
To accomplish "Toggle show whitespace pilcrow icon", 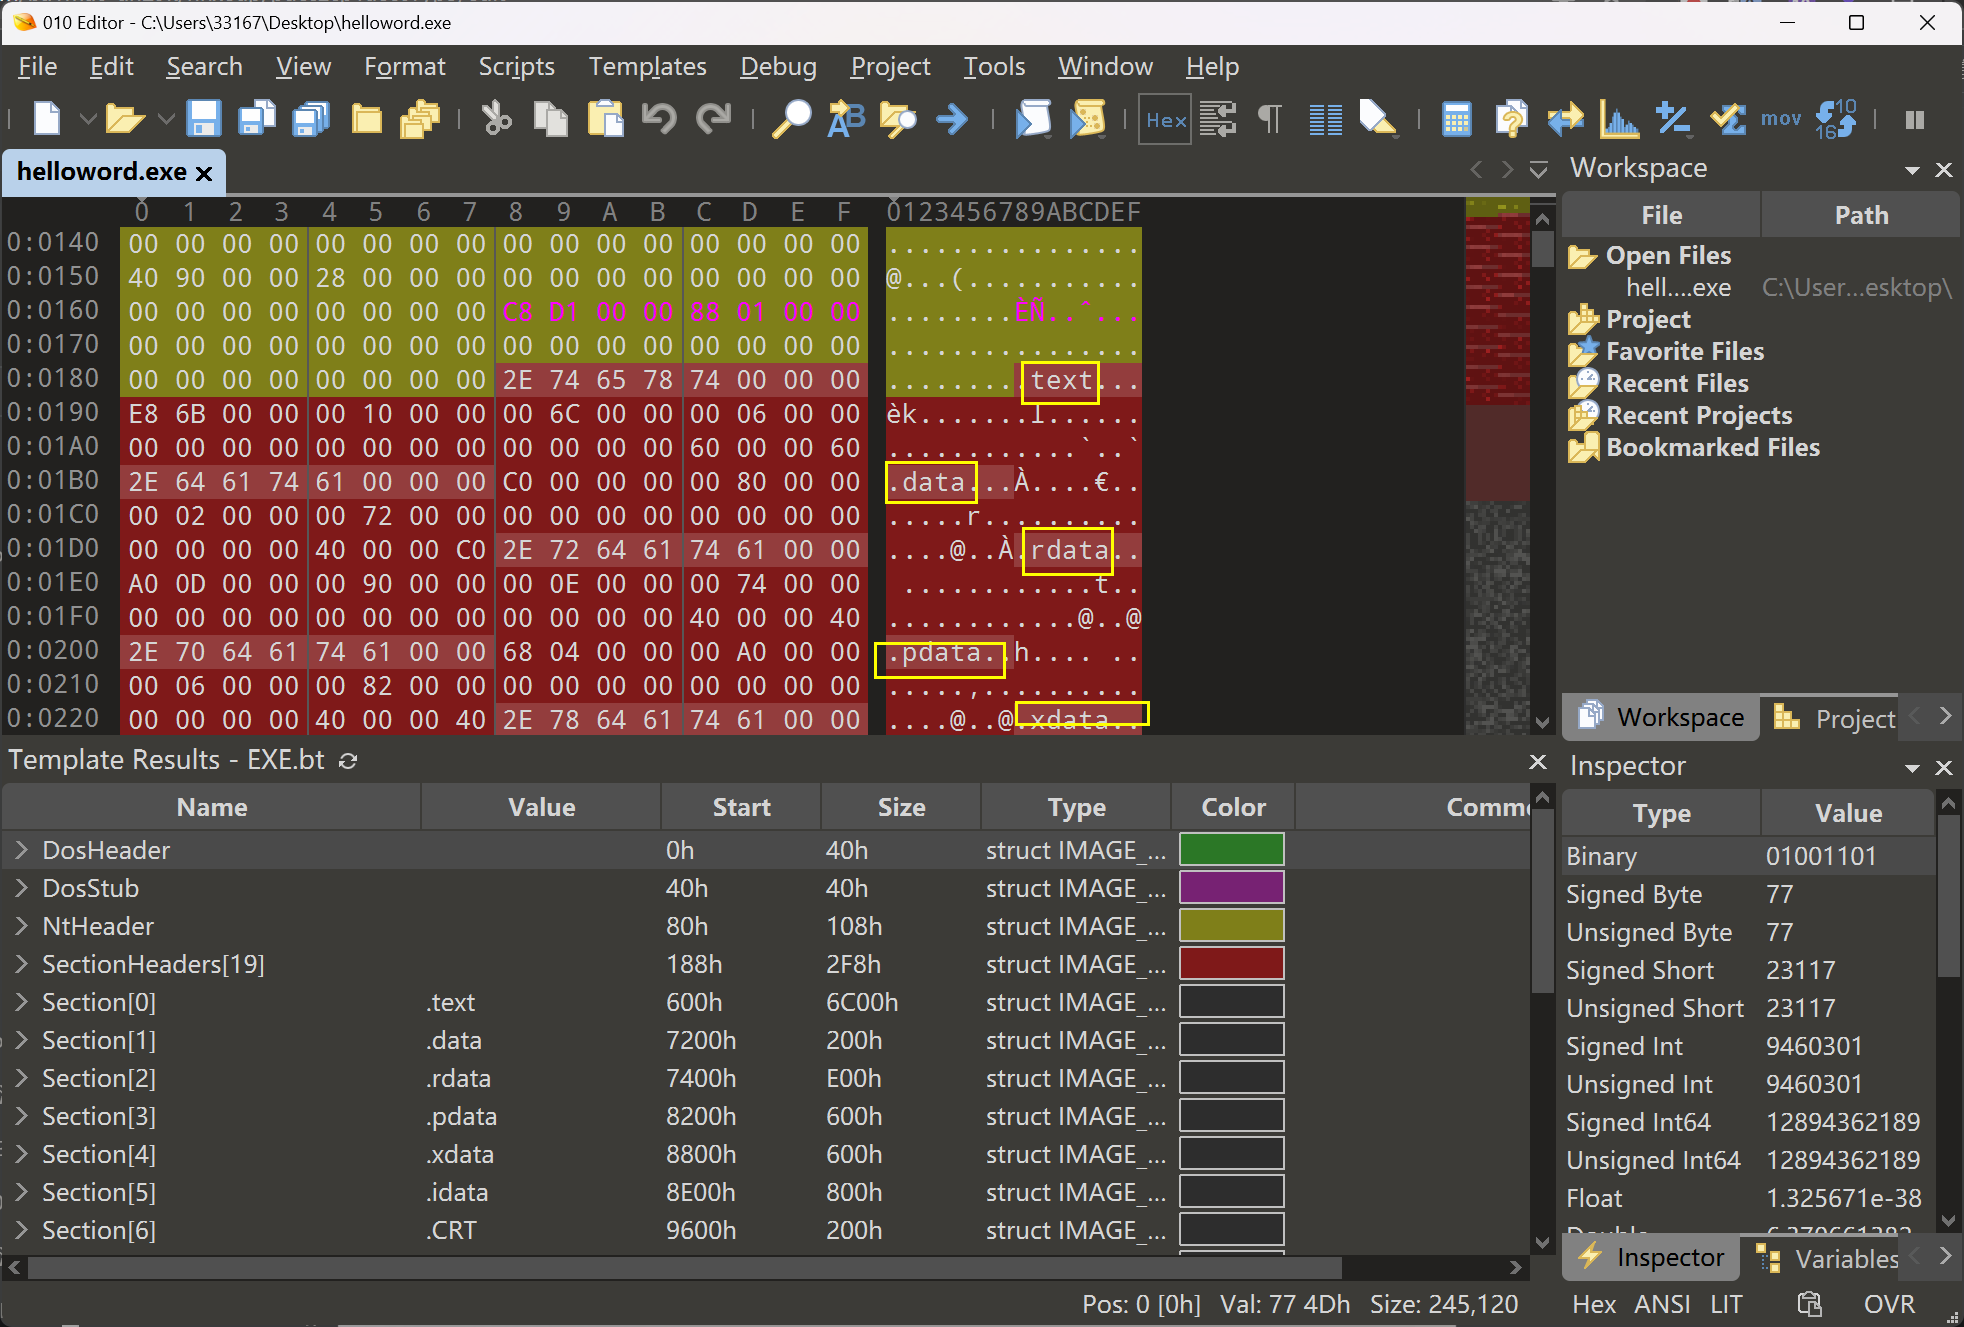I will (1270, 119).
